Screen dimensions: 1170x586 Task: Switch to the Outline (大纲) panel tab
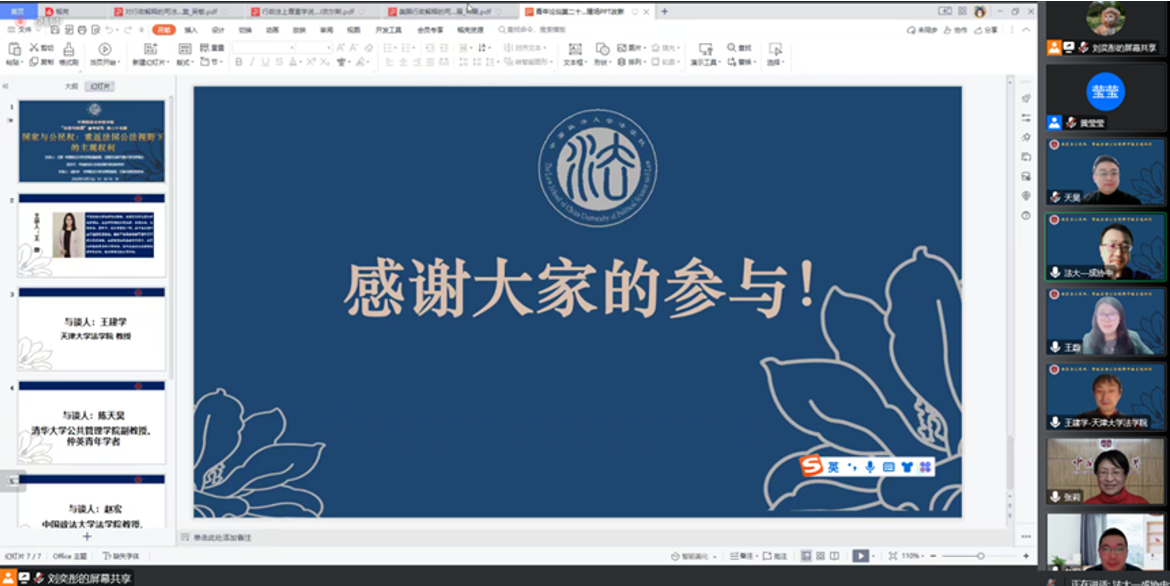71,86
